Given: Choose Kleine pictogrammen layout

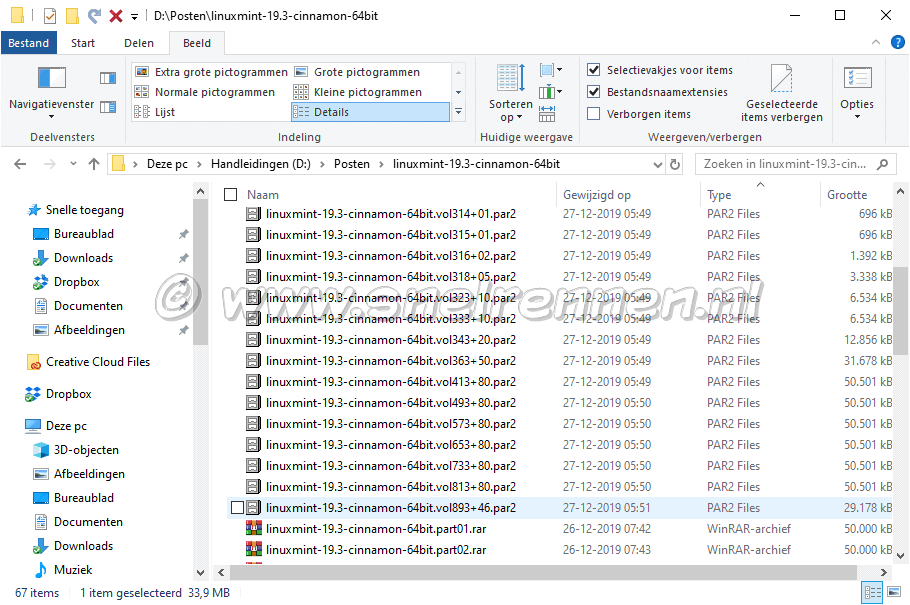Looking at the screenshot, I should coord(358,92).
